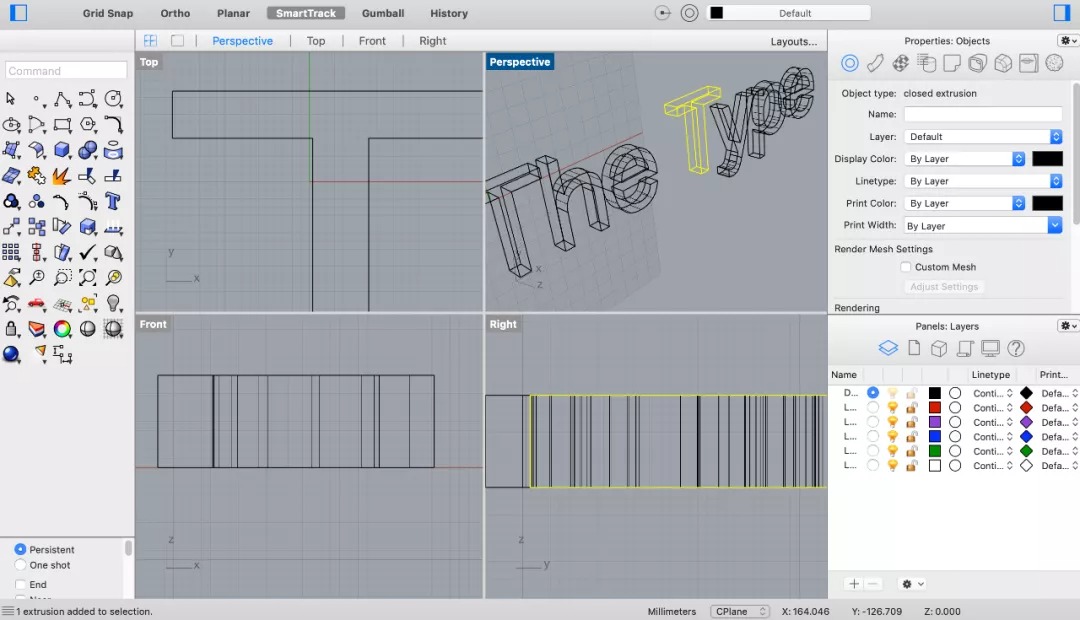Turn off SmartTrack
The image size is (1080, 620).
click(306, 13)
